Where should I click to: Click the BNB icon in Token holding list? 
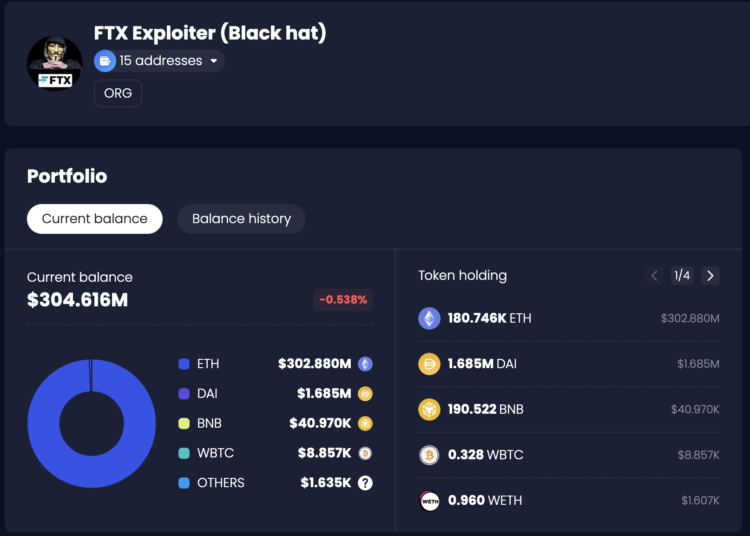(429, 409)
